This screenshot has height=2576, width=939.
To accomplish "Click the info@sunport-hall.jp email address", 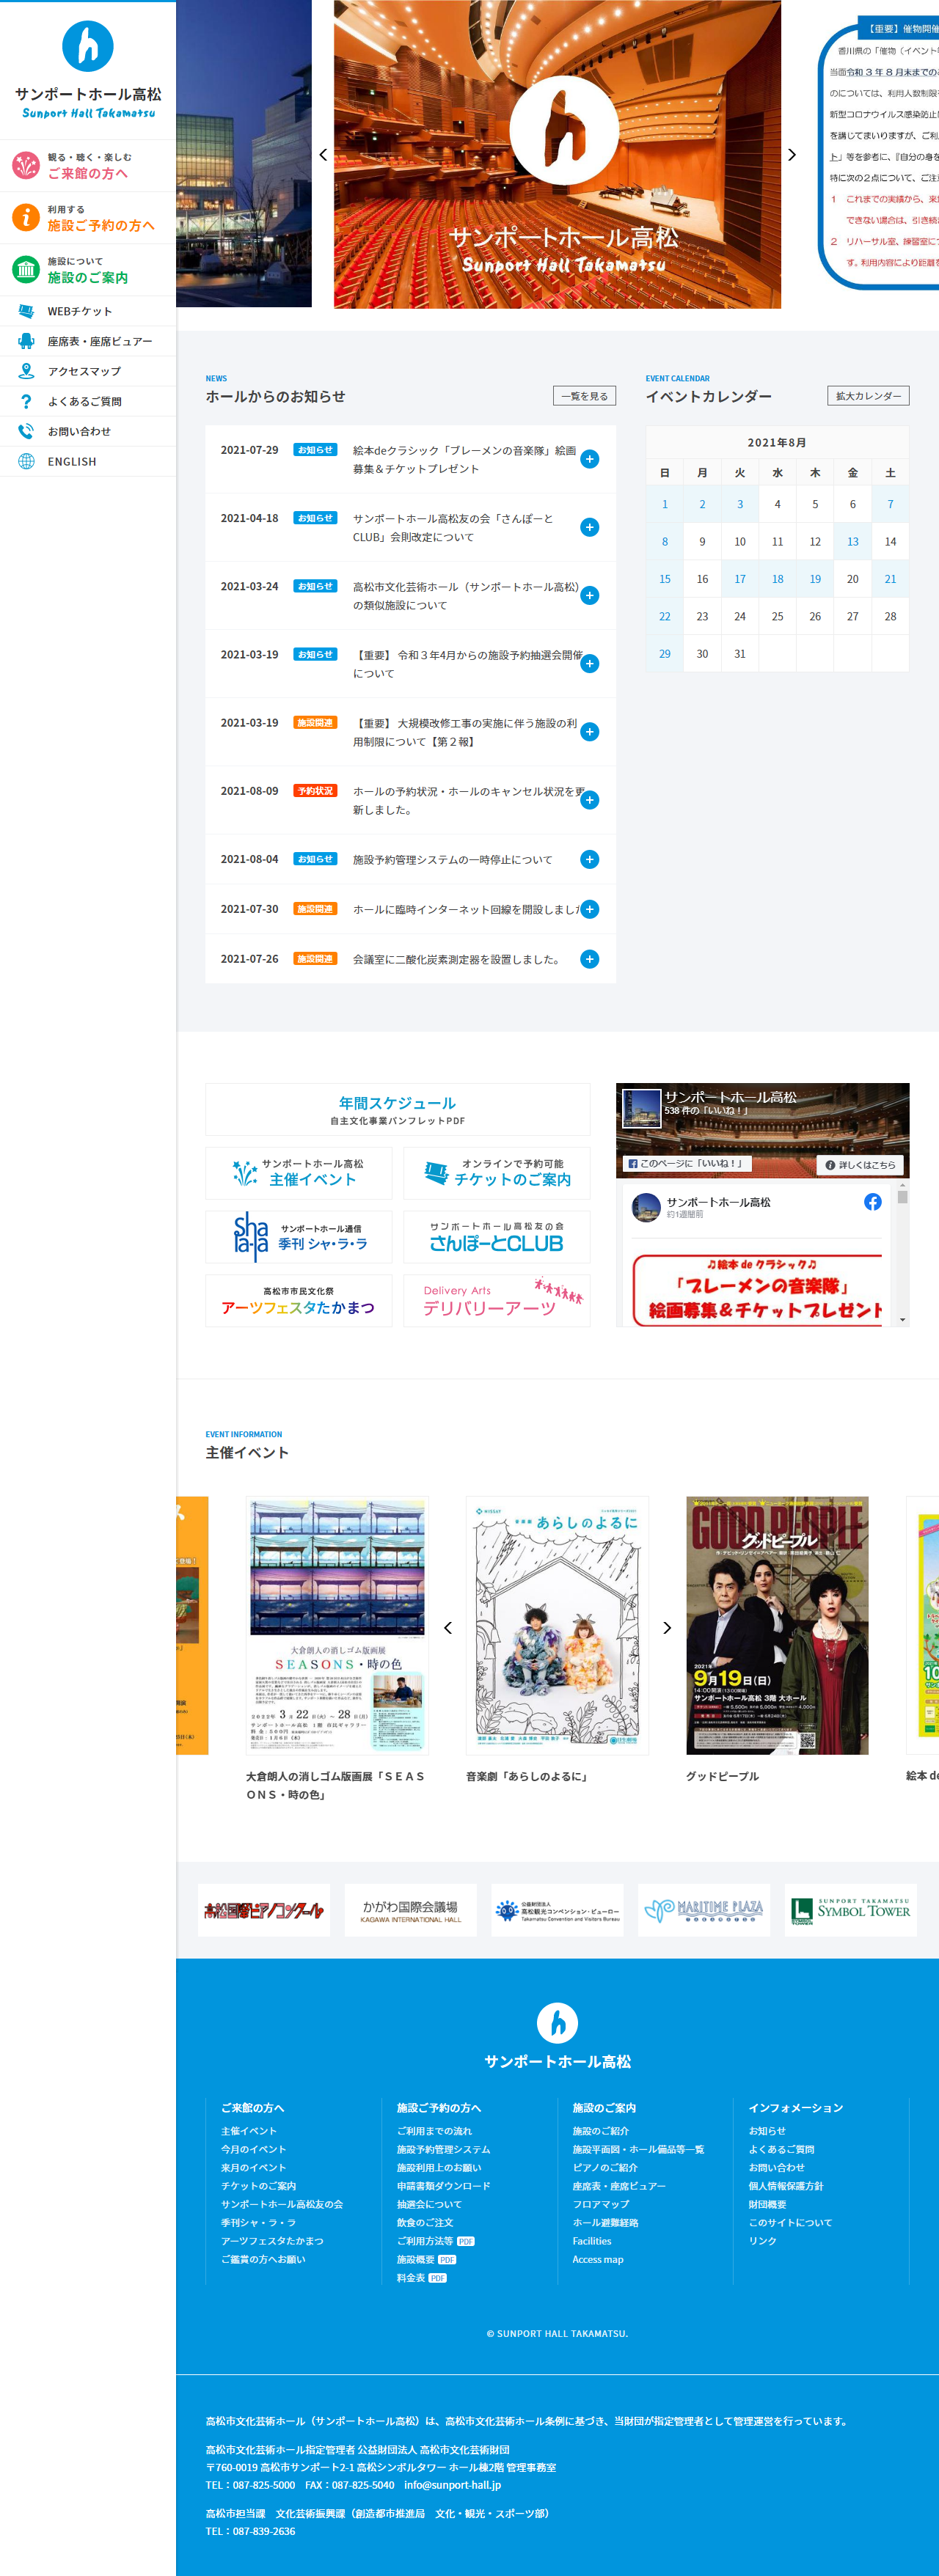I will coord(452,2485).
